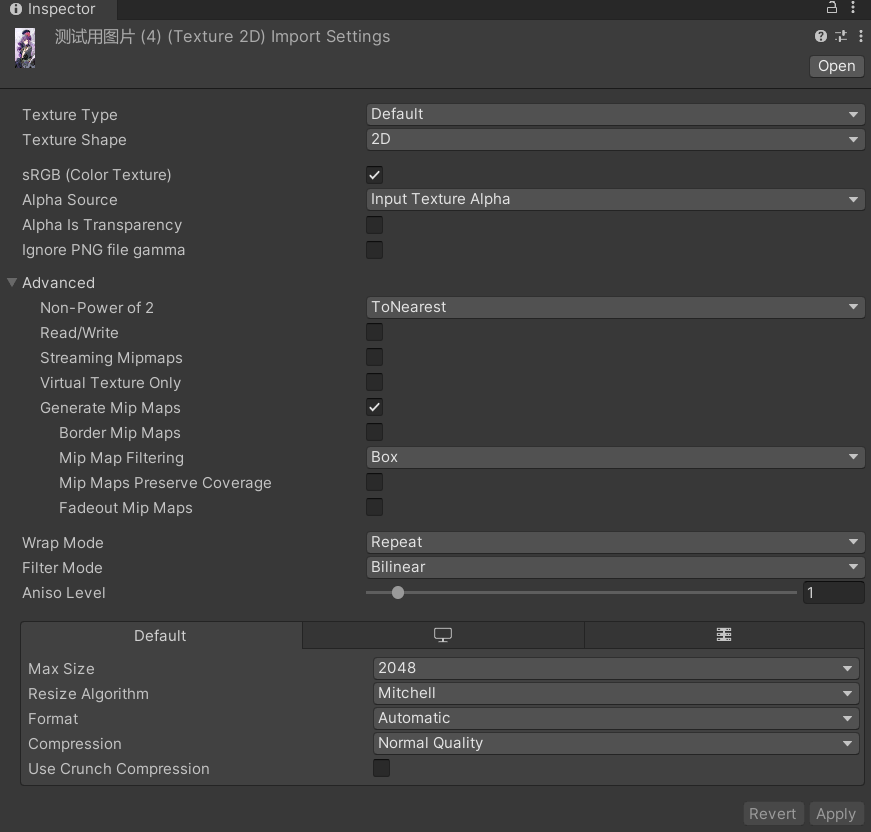Enable Alpha Is Transparency
The width and height of the screenshot is (871, 832).
click(375, 225)
